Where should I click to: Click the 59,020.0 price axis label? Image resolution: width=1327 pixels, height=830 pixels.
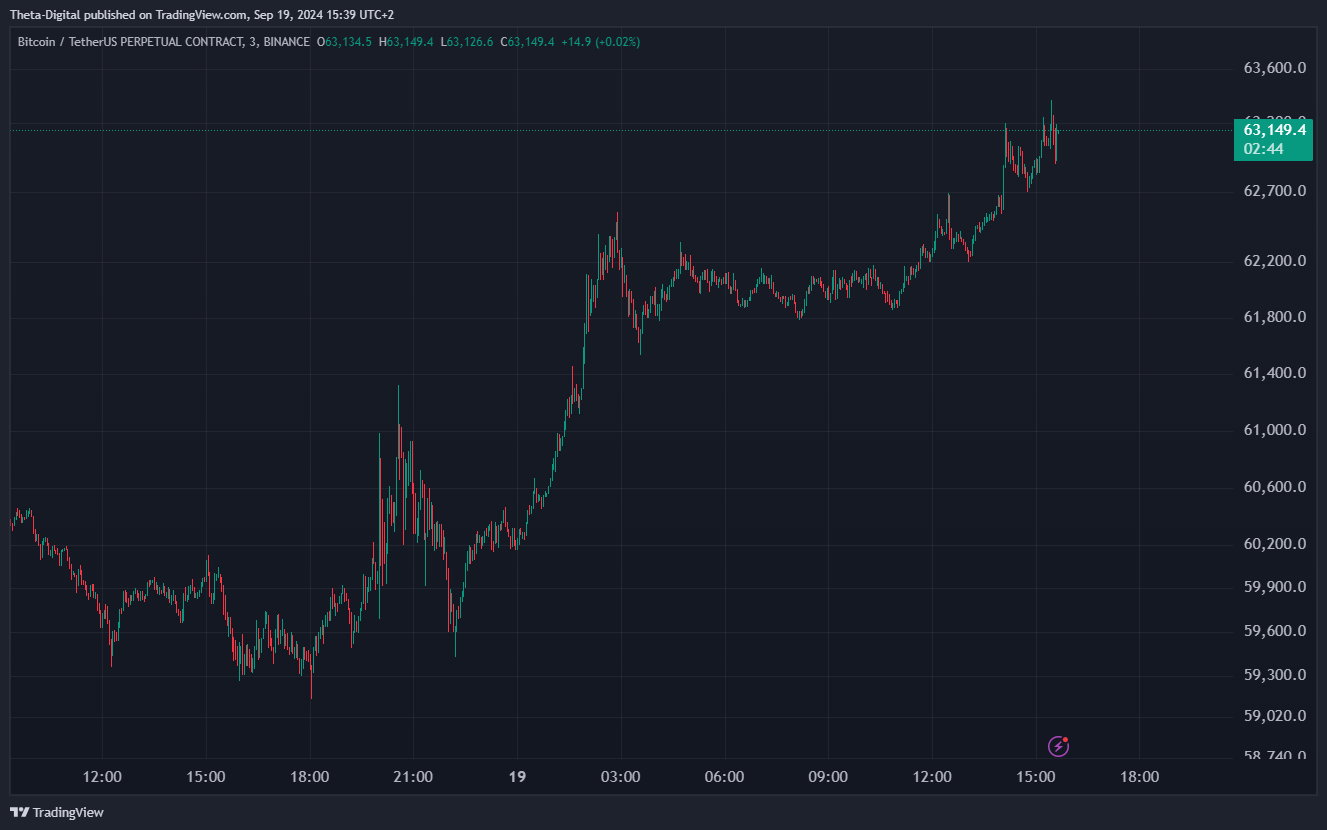[1274, 716]
